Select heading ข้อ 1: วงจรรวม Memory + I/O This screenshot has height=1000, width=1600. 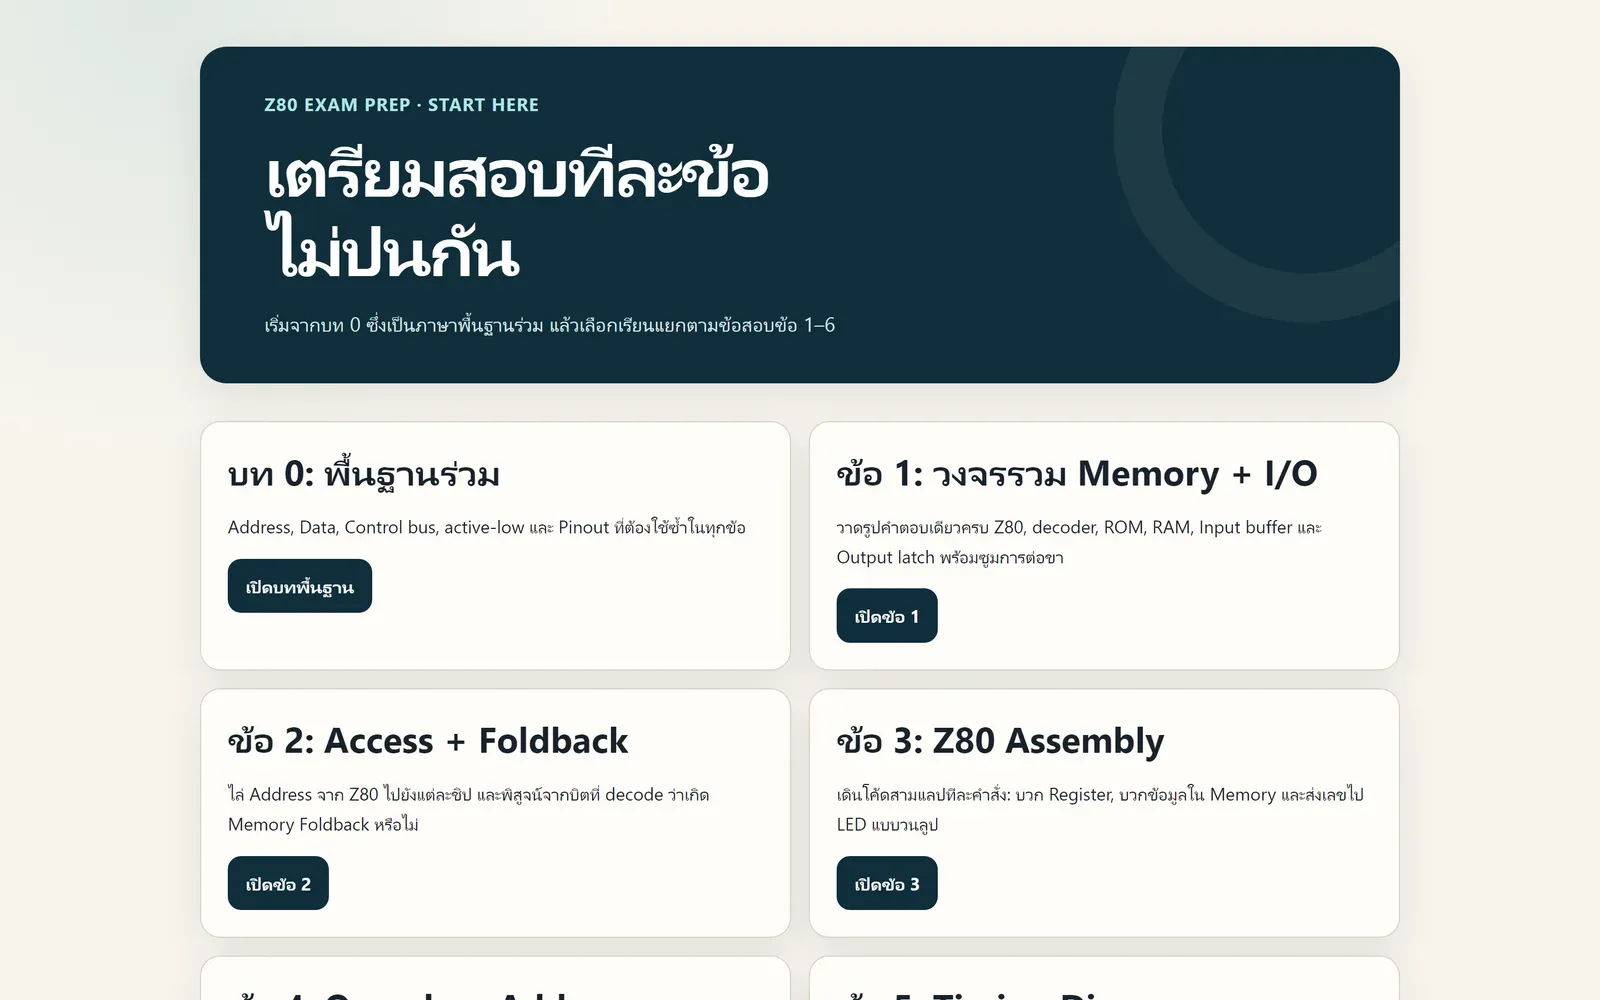[1077, 474]
